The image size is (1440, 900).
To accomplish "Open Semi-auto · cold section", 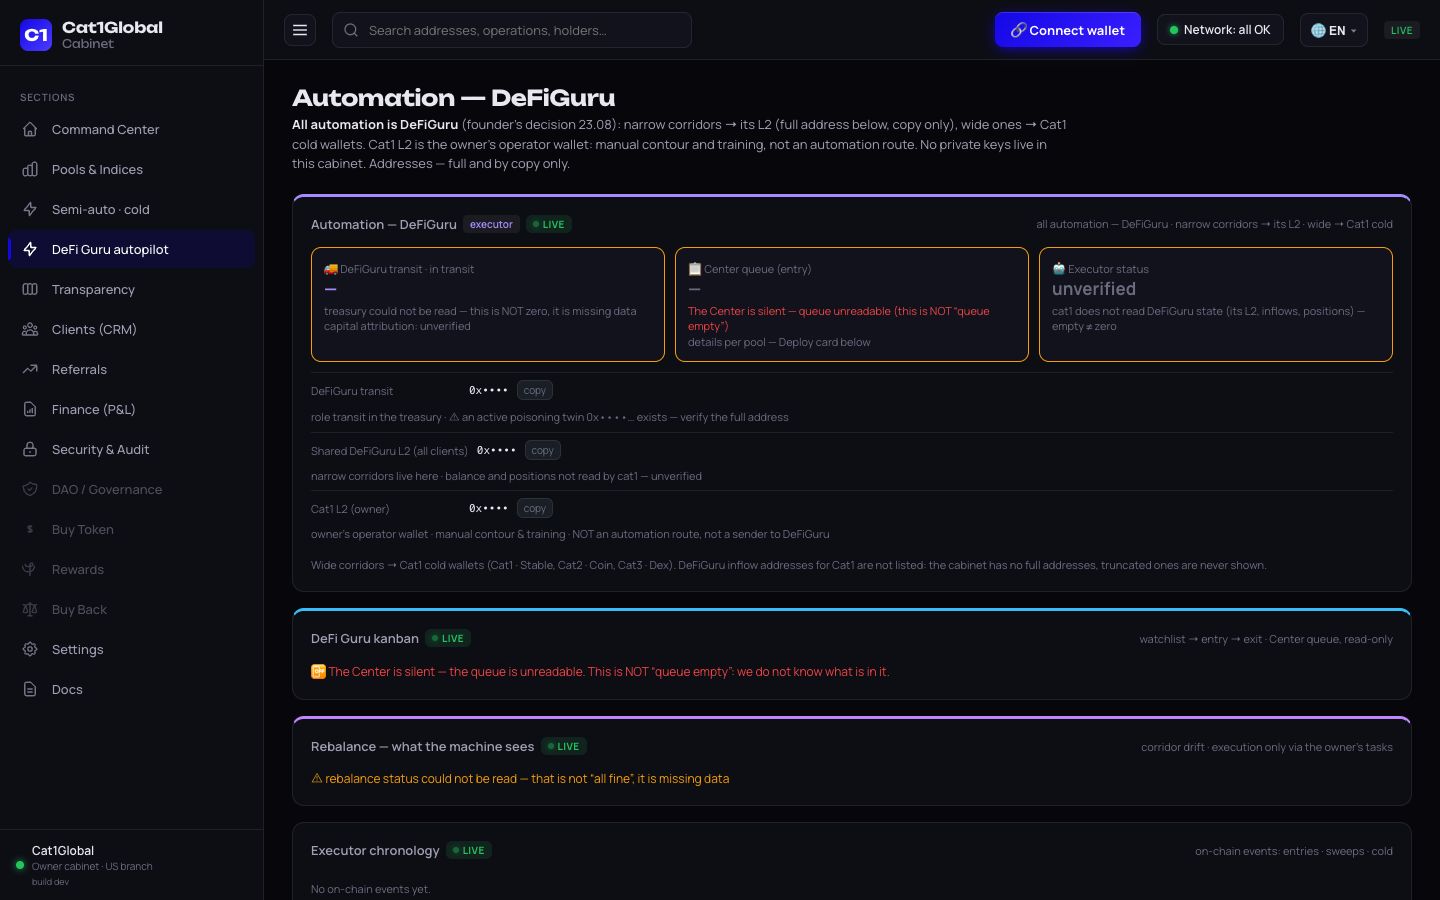I will tap(131, 209).
